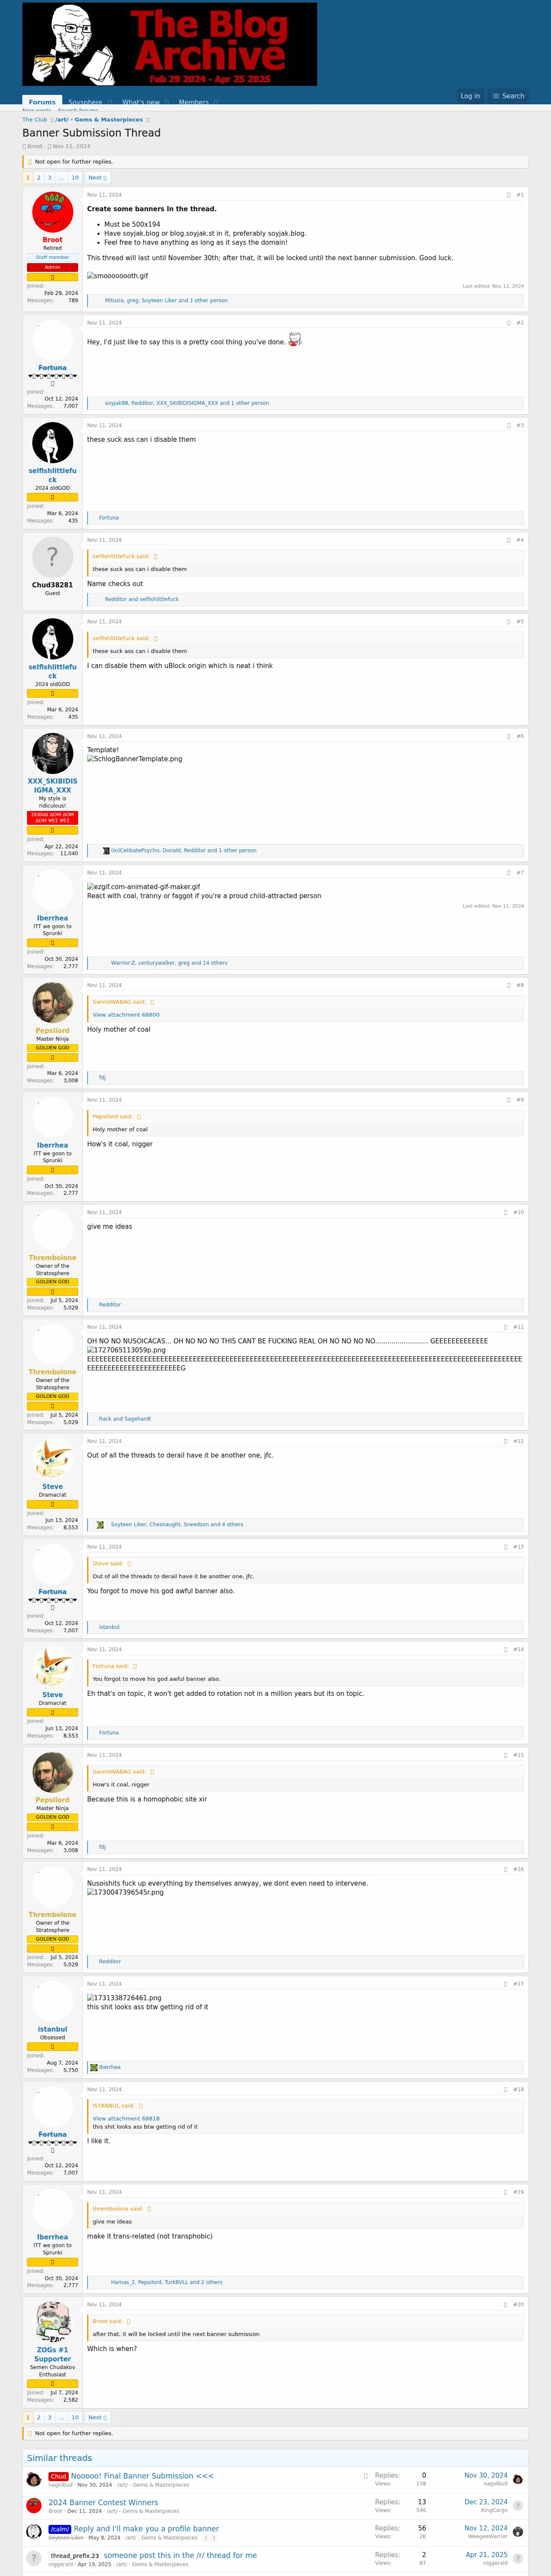Open the "…" page jump below last post
551x2576 pixels.
coord(61,2417)
